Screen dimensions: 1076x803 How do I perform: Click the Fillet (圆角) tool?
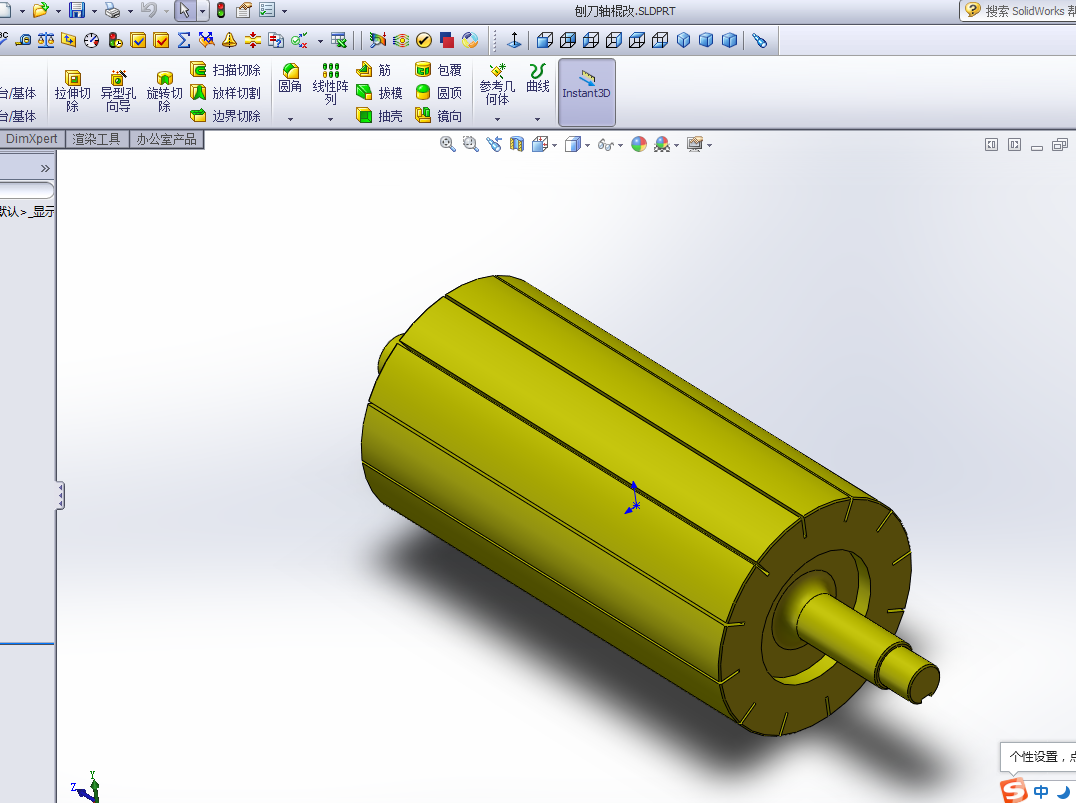290,78
